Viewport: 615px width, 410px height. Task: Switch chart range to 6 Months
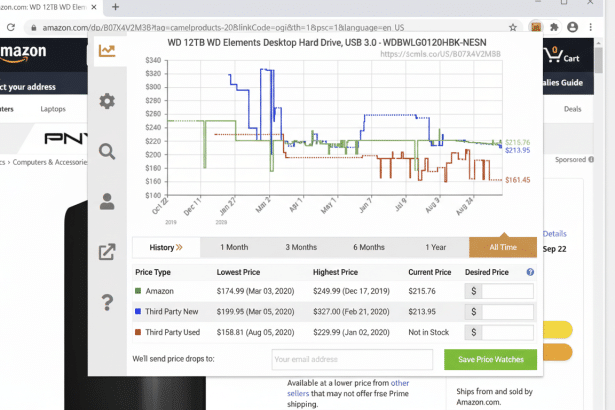(x=369, y=247)
